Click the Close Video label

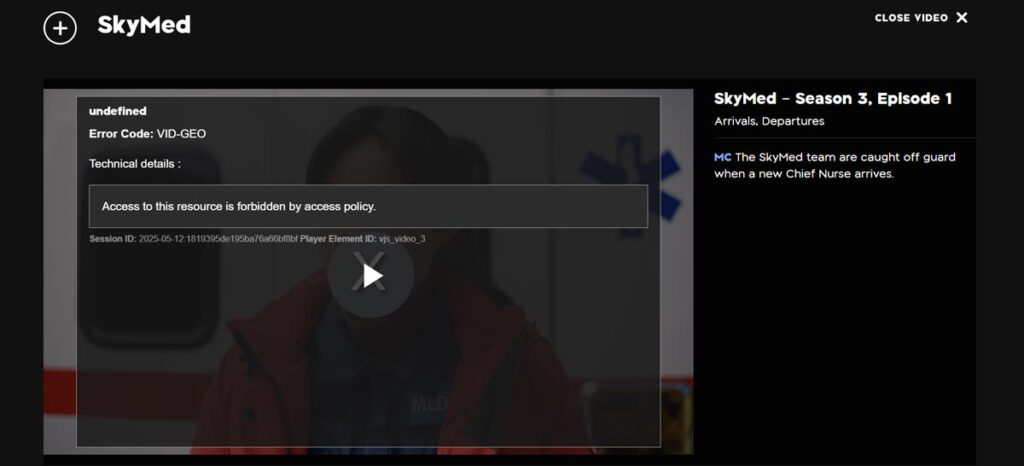pyautogui.click(x=911, y=18)
